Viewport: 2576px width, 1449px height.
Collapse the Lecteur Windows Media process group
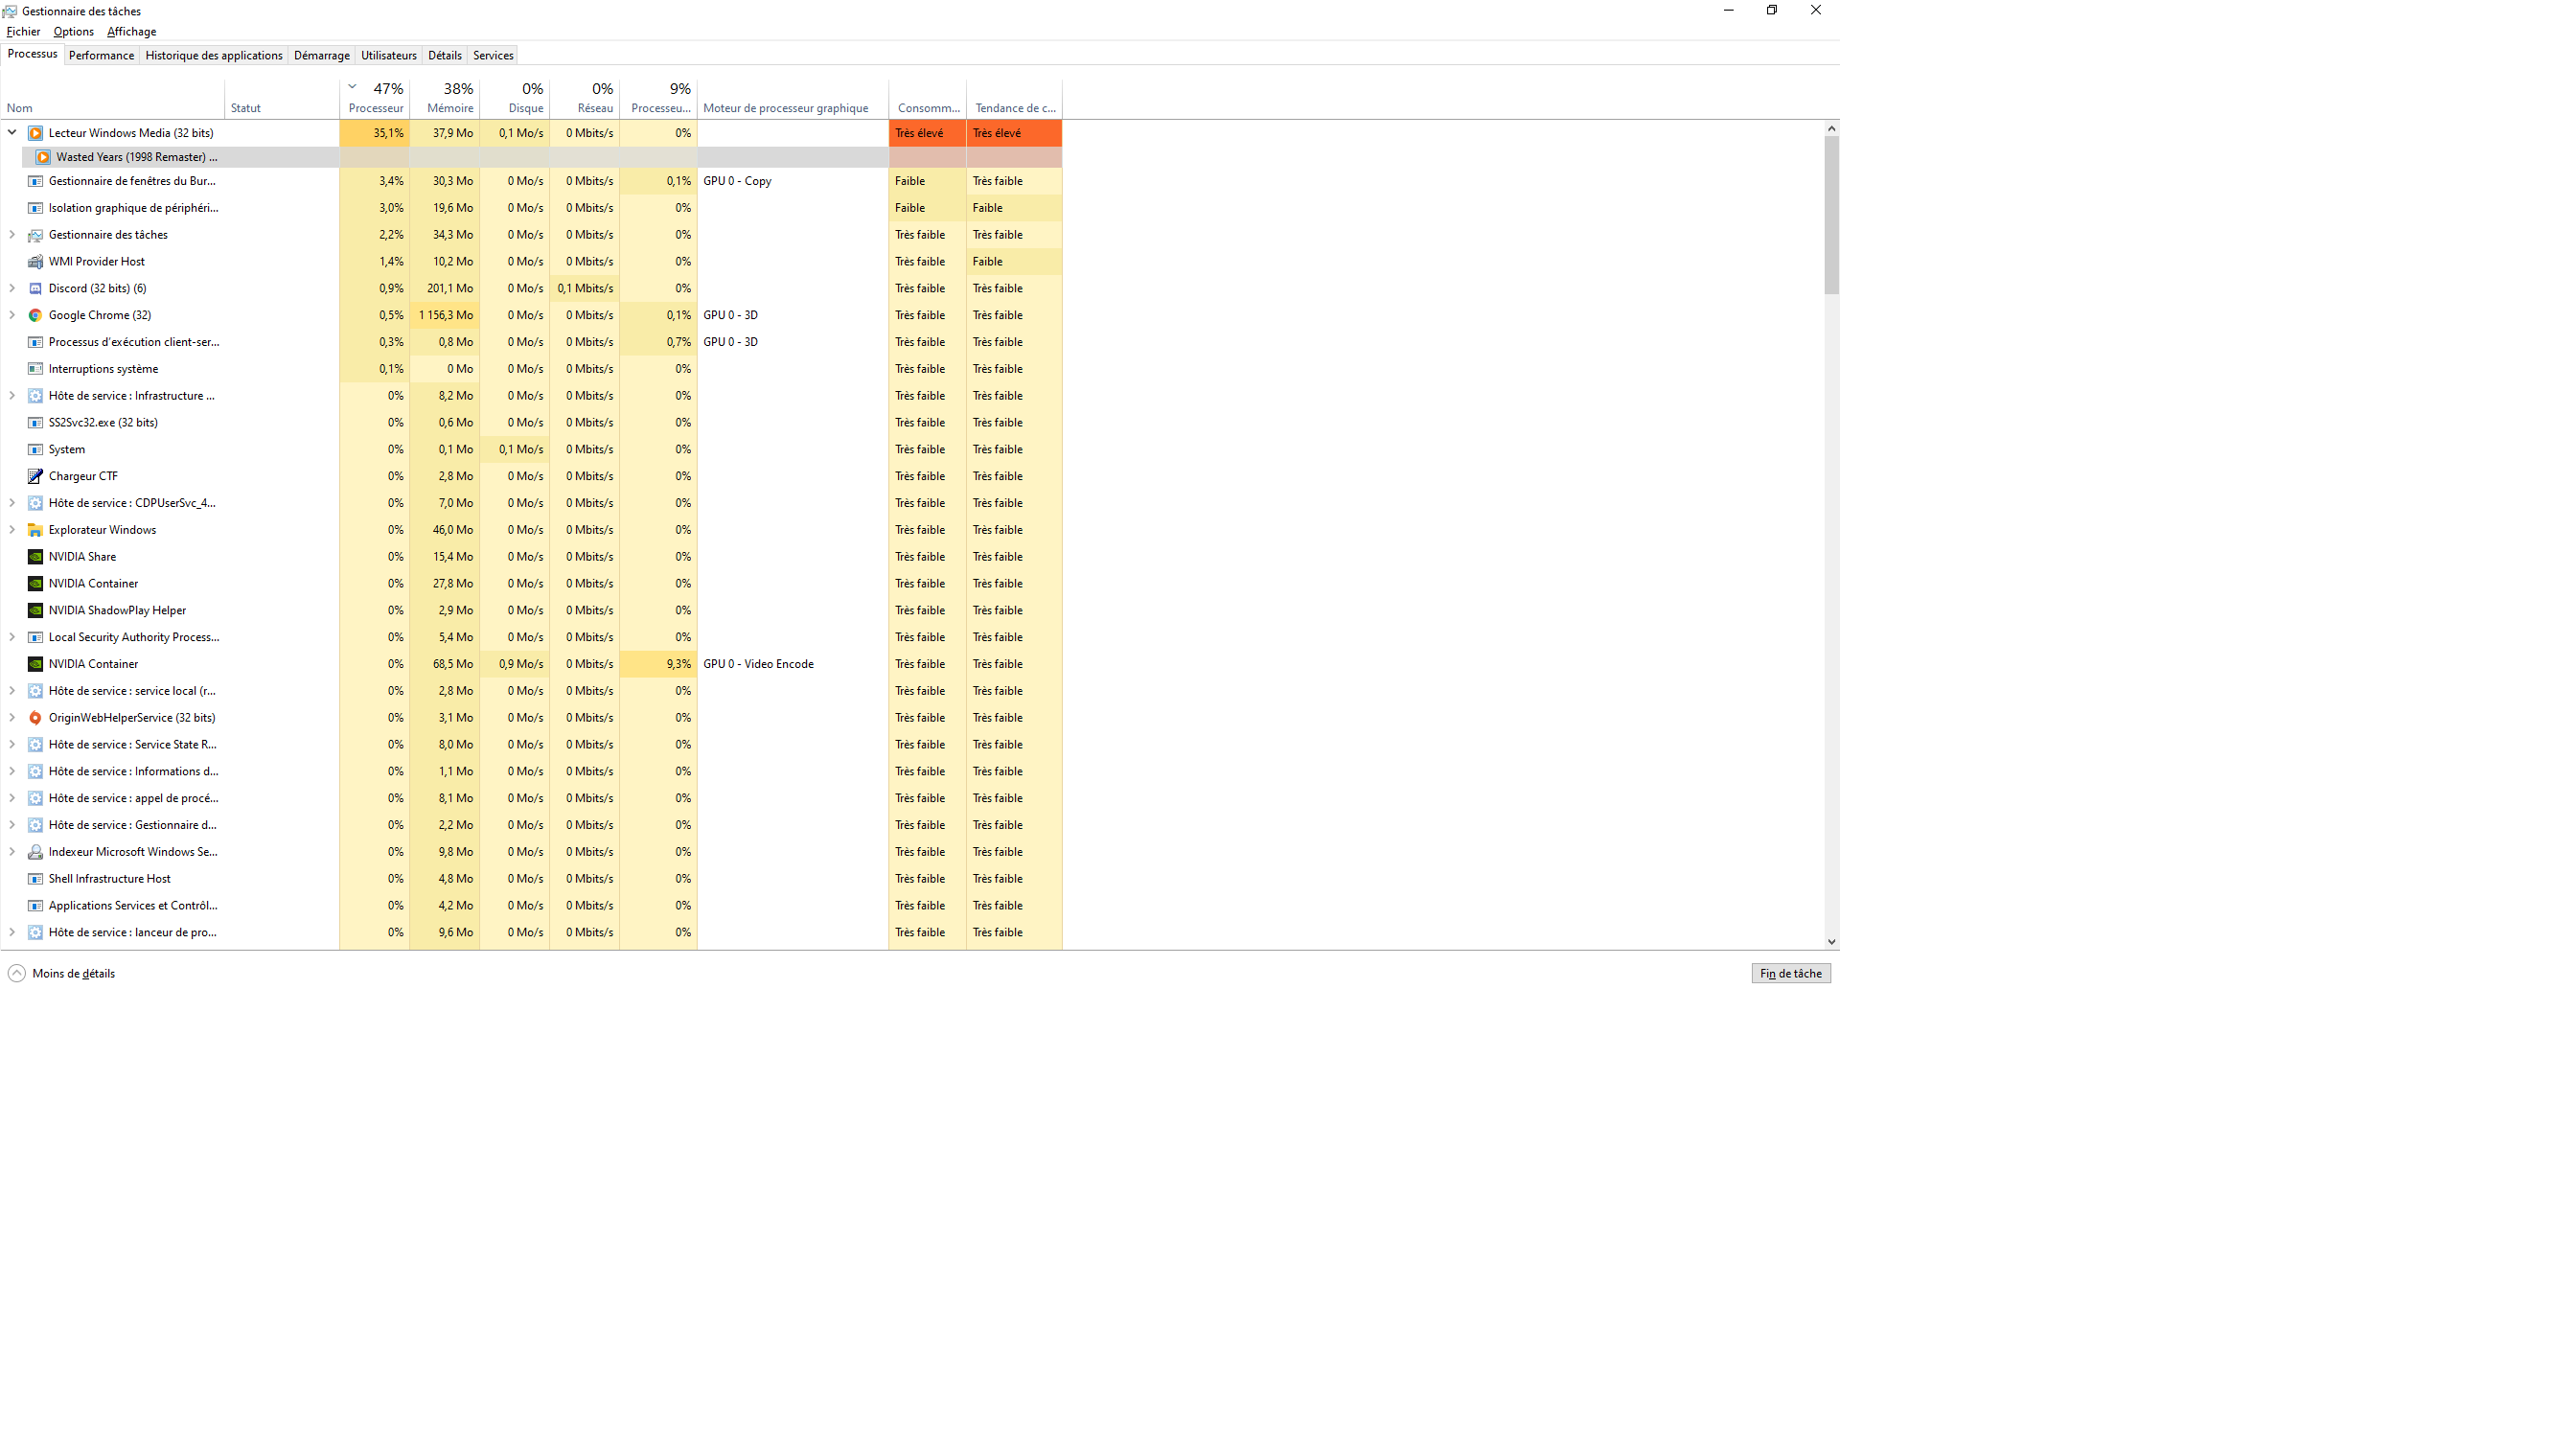pyautogui.click(x=12, y=133)
